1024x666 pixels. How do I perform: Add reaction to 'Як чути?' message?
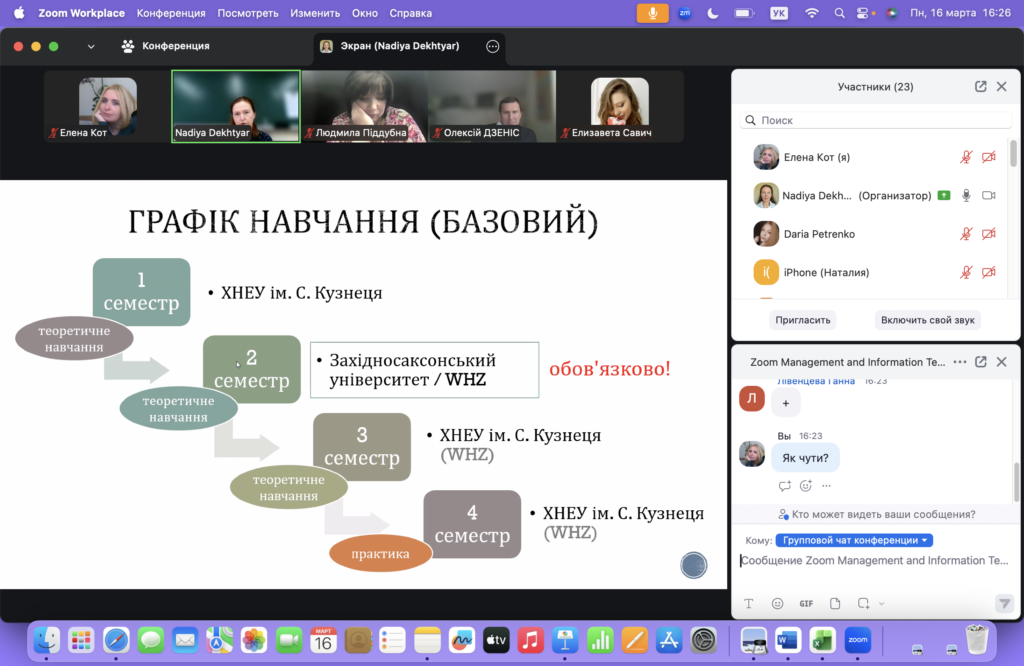click(806, 486)
